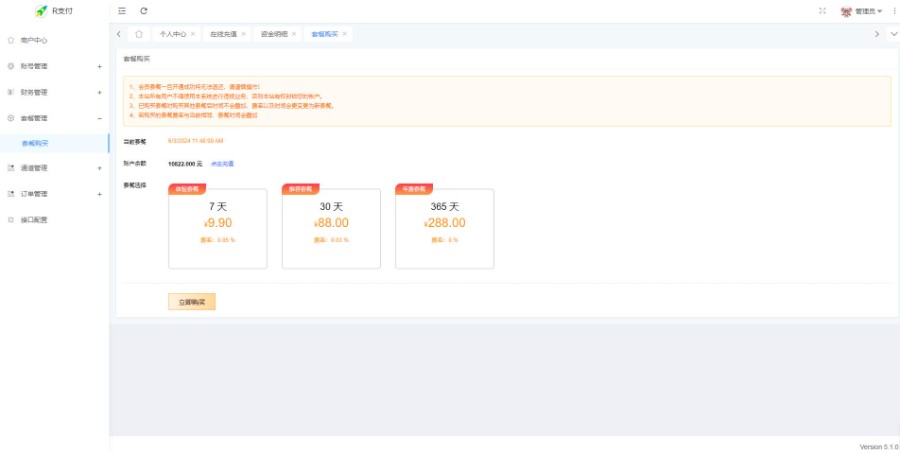Image resolution: width=900 pixels, height=454 pixels.
Task: Click the 立即购买 button
Action: 192,302
